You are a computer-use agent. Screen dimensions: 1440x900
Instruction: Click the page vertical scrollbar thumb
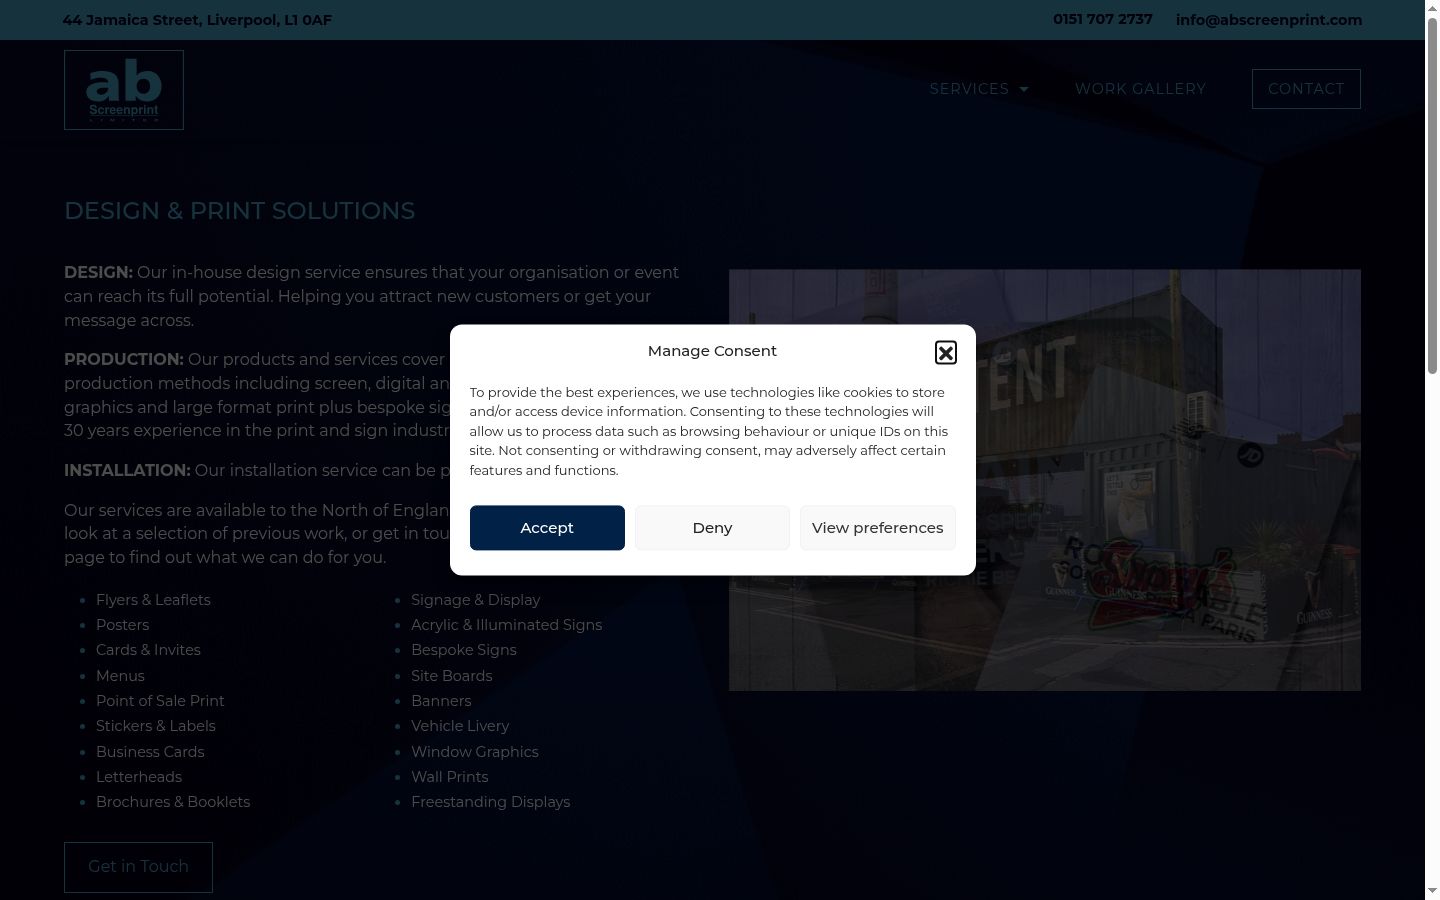[x=1432, y=195]
